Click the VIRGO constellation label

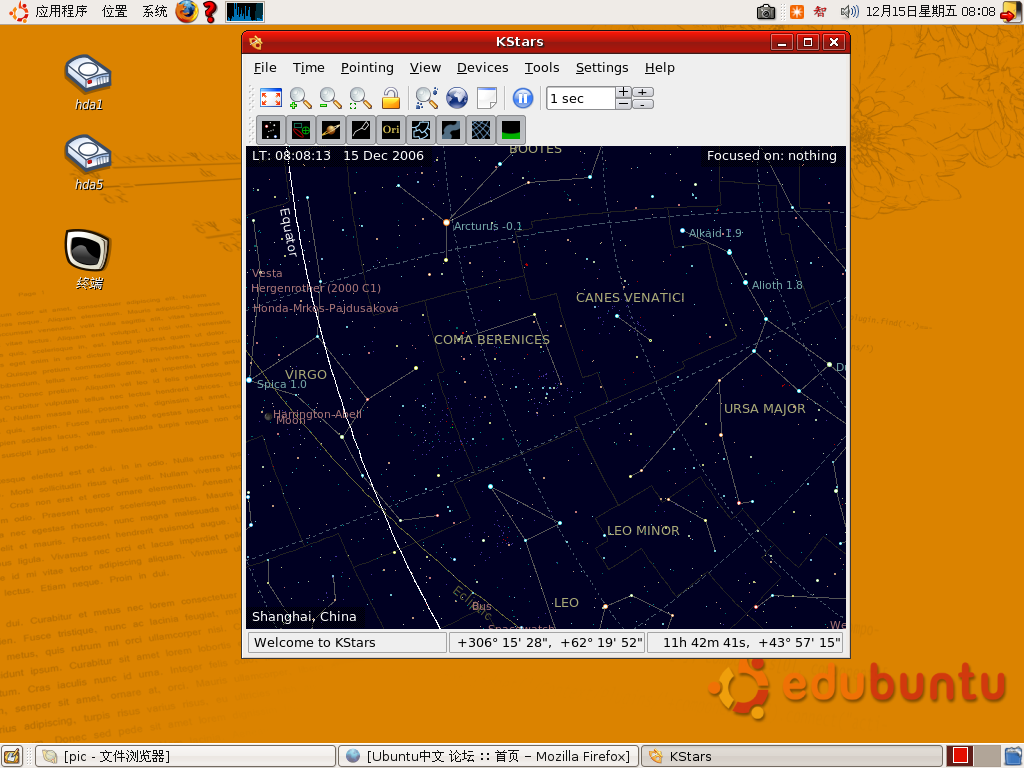coord(306,374)
